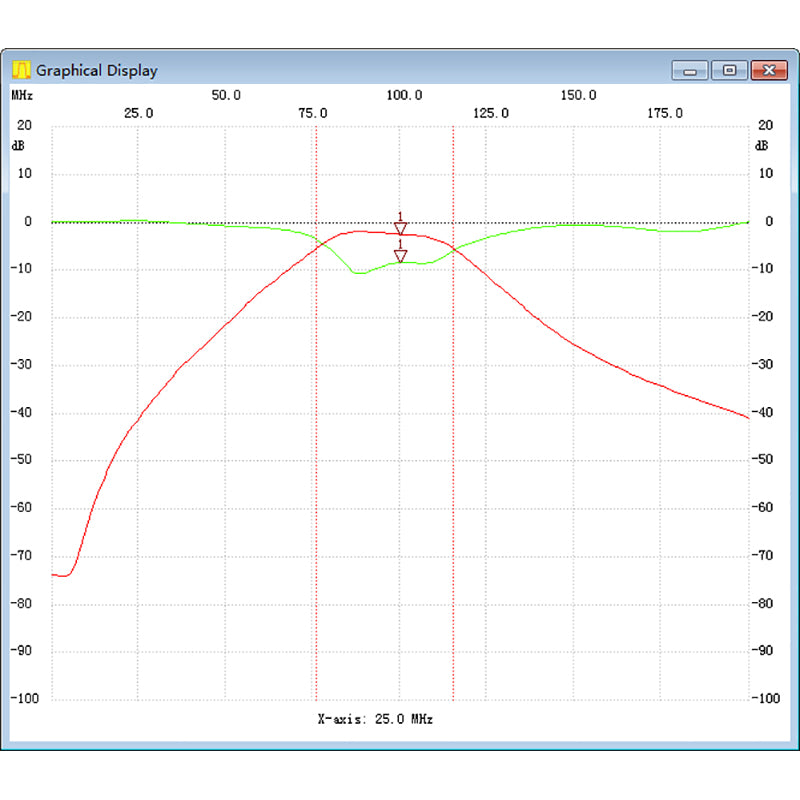Image resolution: width=800 pixels, height=800 pixels.
Task: Click the Graphical Display title bar text
Action: (x=97, y=71)
